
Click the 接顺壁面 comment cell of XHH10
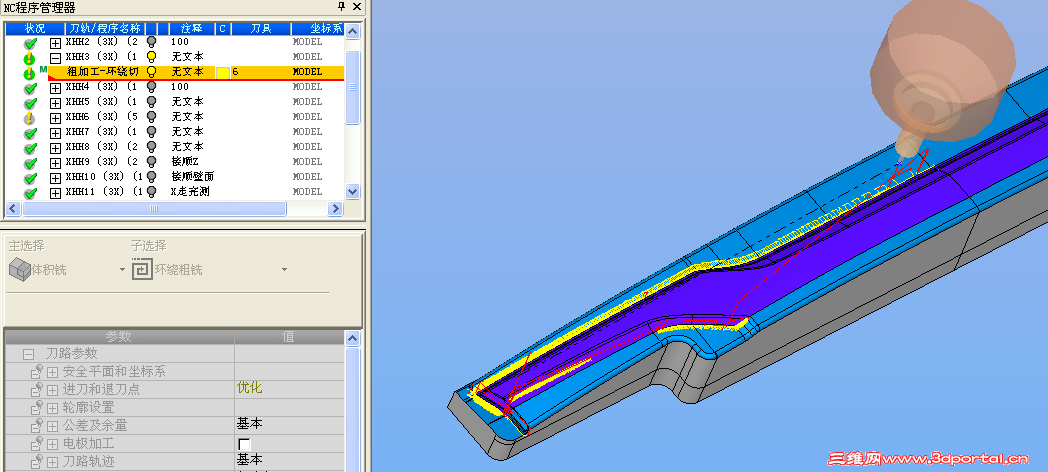pyautogui.click(x=192, y=176)
